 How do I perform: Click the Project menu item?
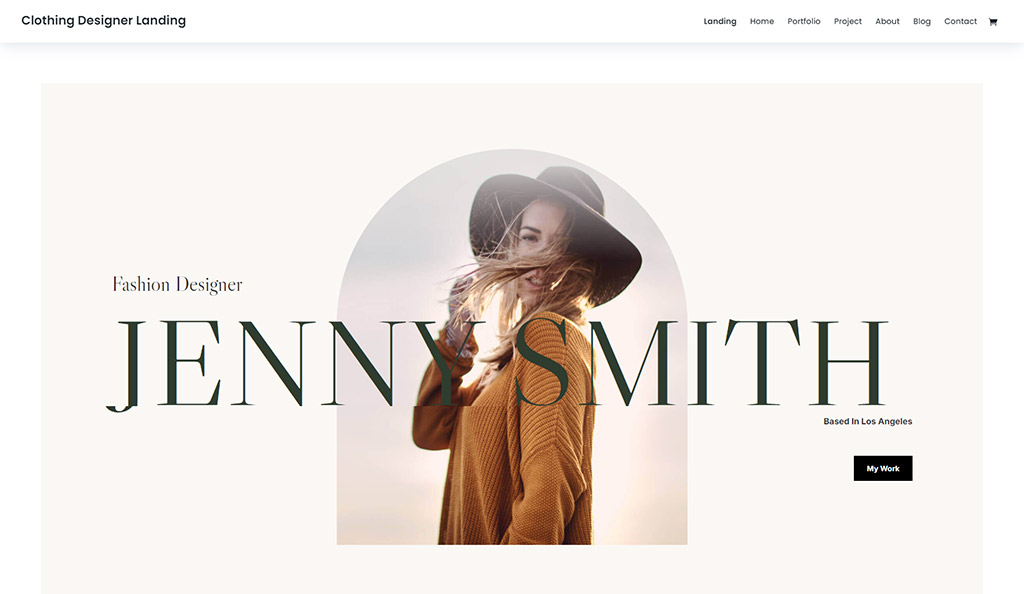[x=848, y=22]
